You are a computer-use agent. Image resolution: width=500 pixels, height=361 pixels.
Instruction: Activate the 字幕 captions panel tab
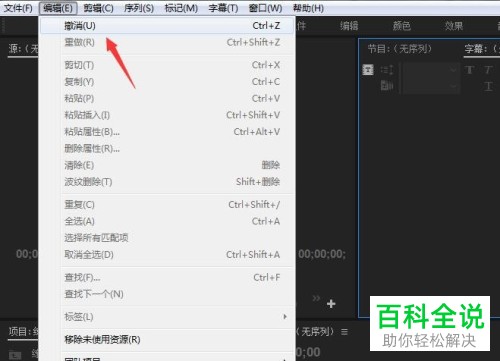pyautogui.click(x=482, y=49)
